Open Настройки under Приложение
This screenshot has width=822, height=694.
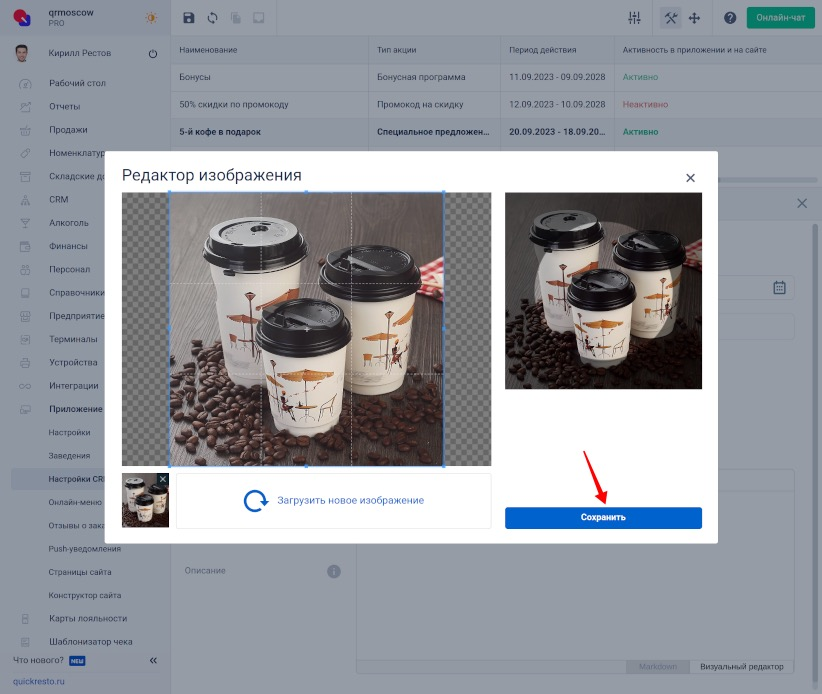click(69, 432)
